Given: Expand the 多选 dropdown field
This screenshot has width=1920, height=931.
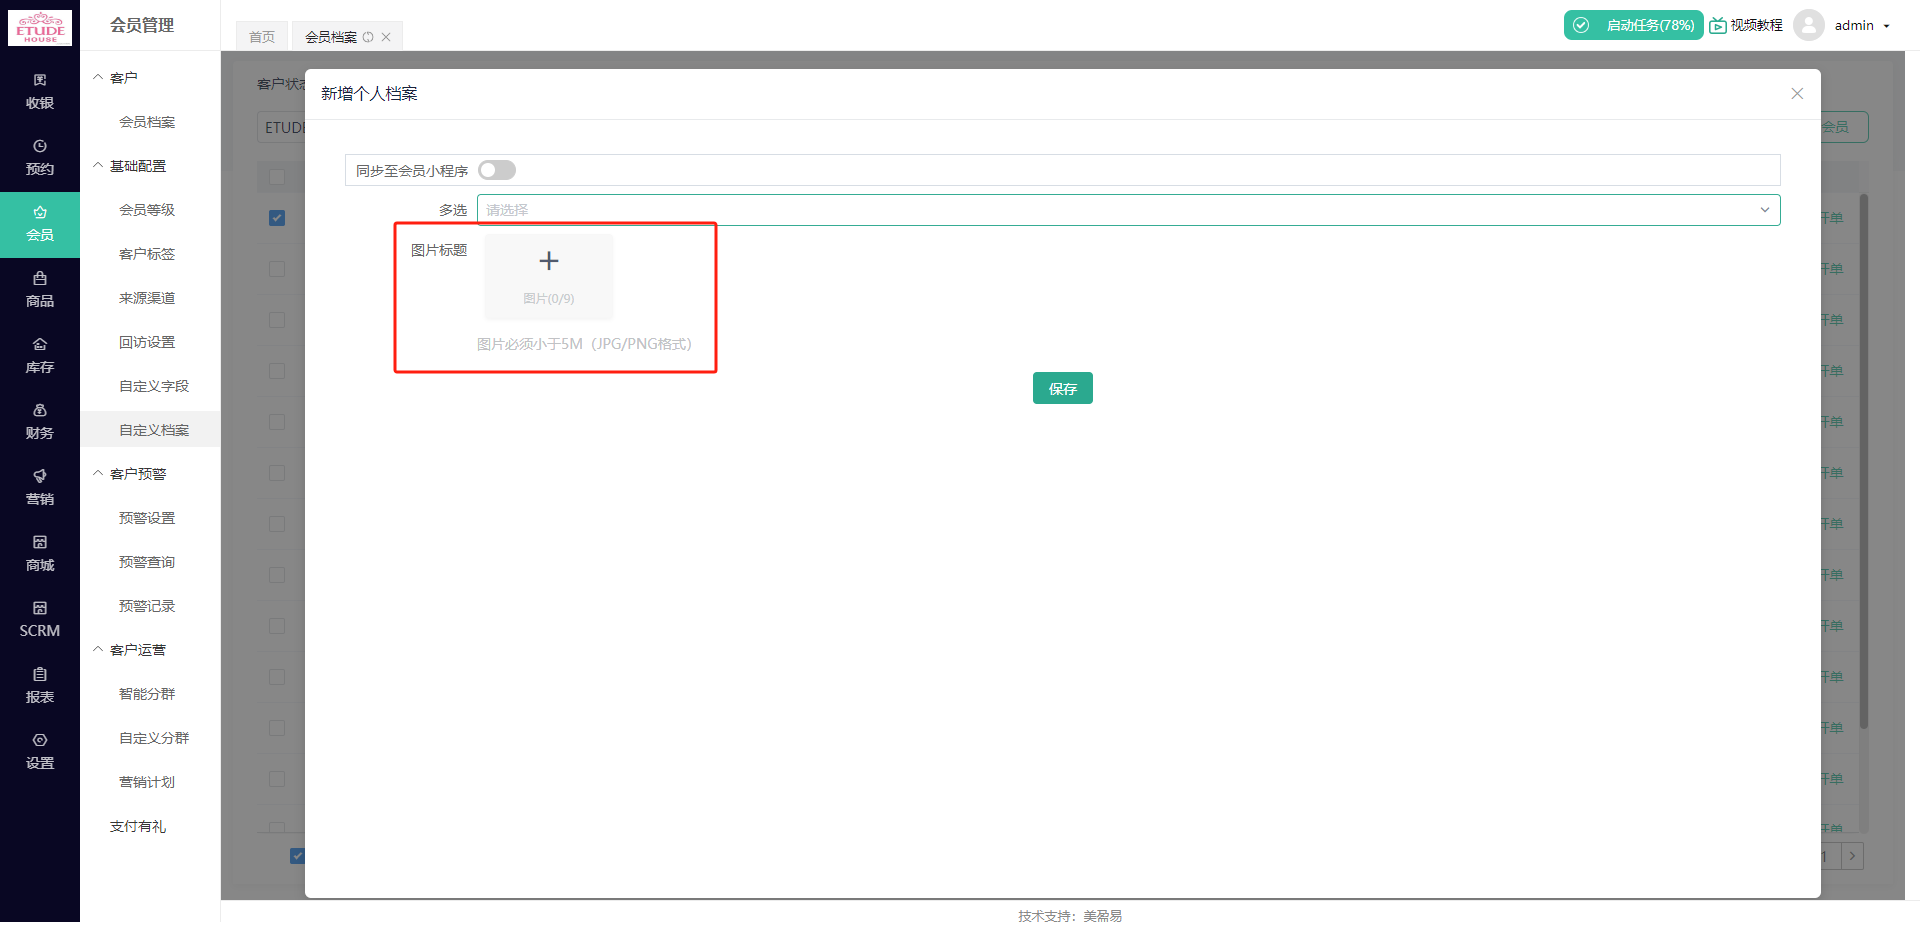Looking at the screenshot, I should [1128, 210].
